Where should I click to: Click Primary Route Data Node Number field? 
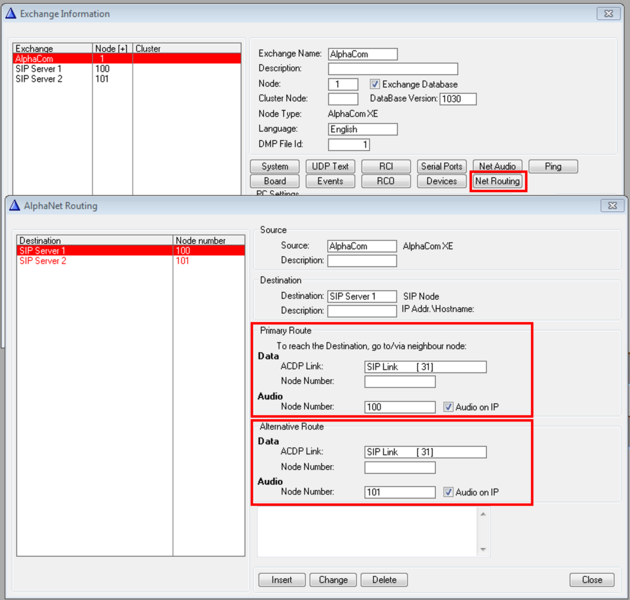pos(400,381)
